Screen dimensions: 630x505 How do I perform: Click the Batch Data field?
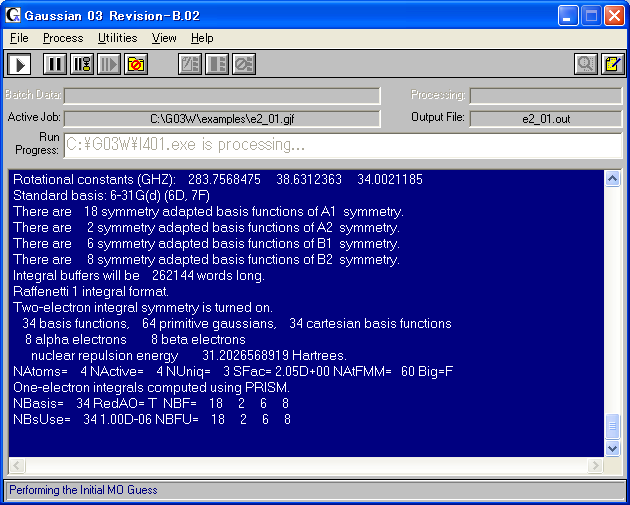(x=222, y=96)
